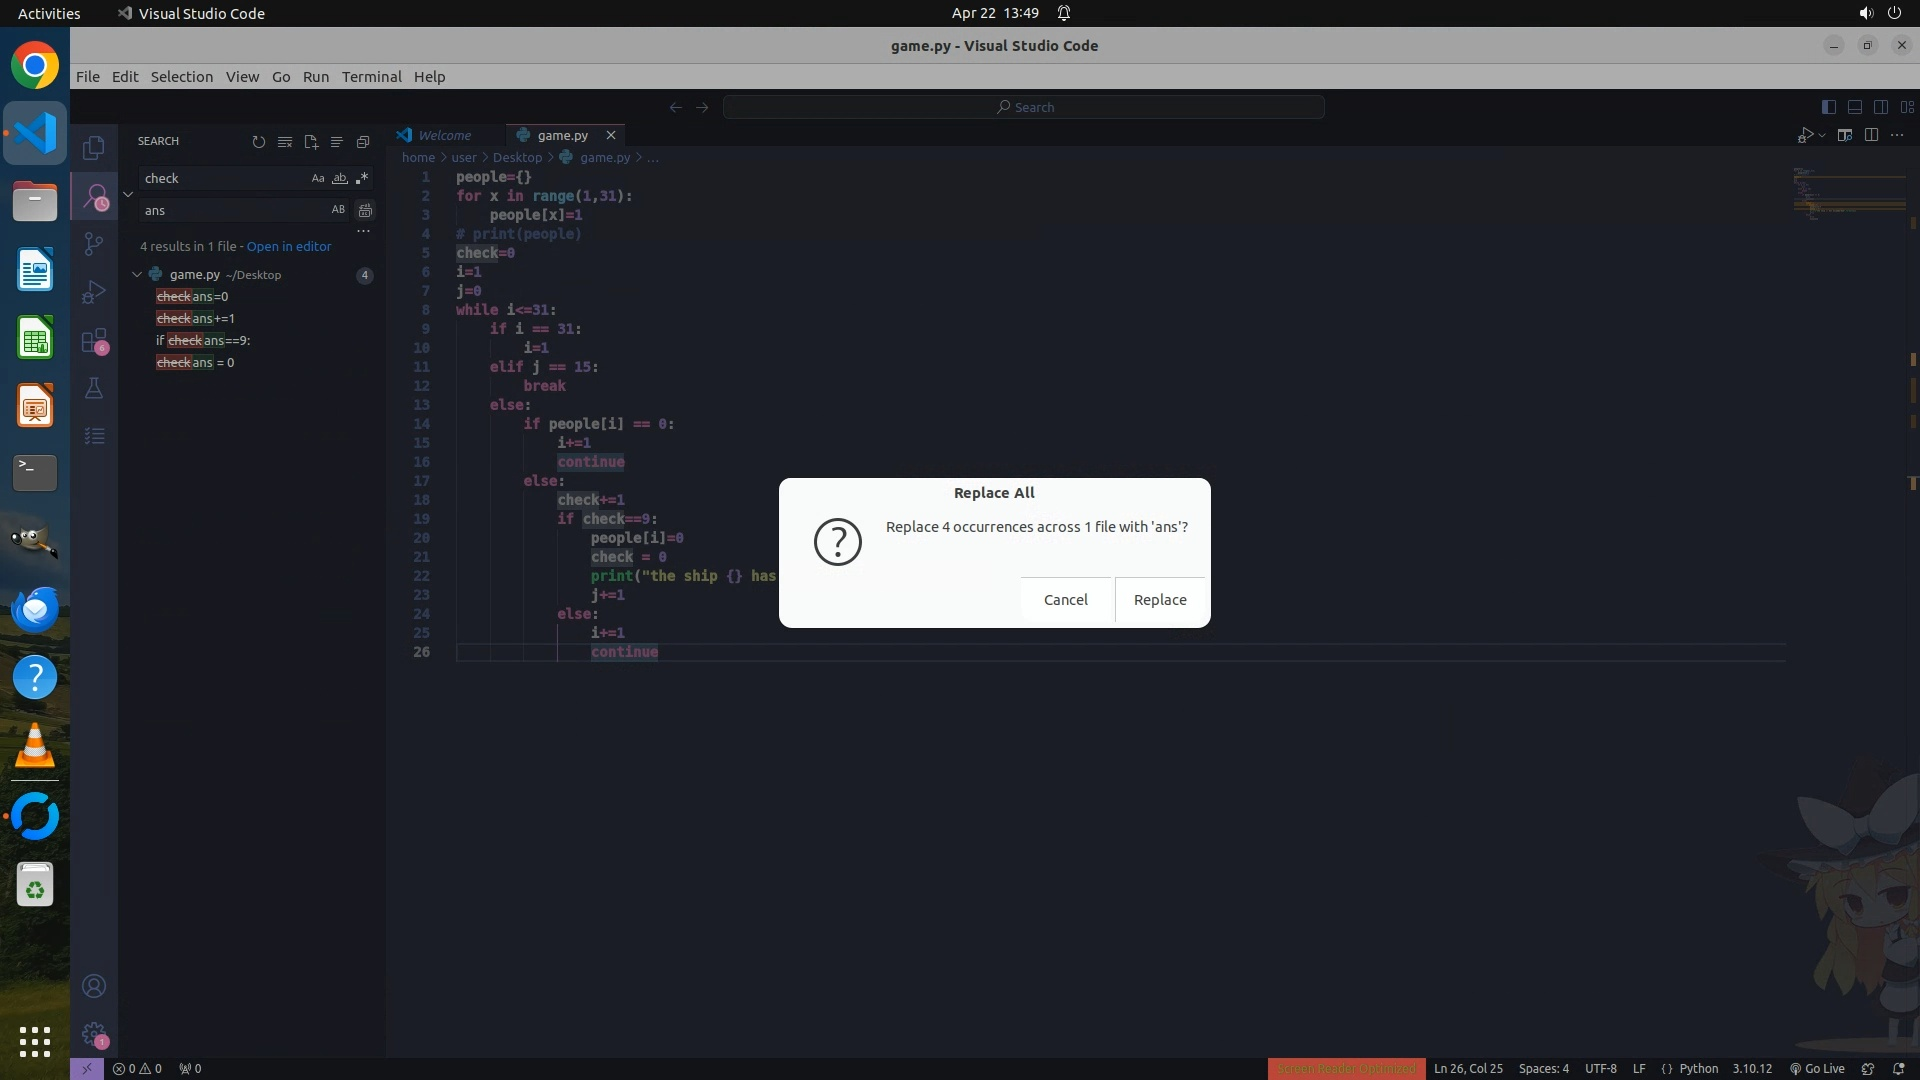
Task: Click Open in editor link
Action: pos(289,246)
